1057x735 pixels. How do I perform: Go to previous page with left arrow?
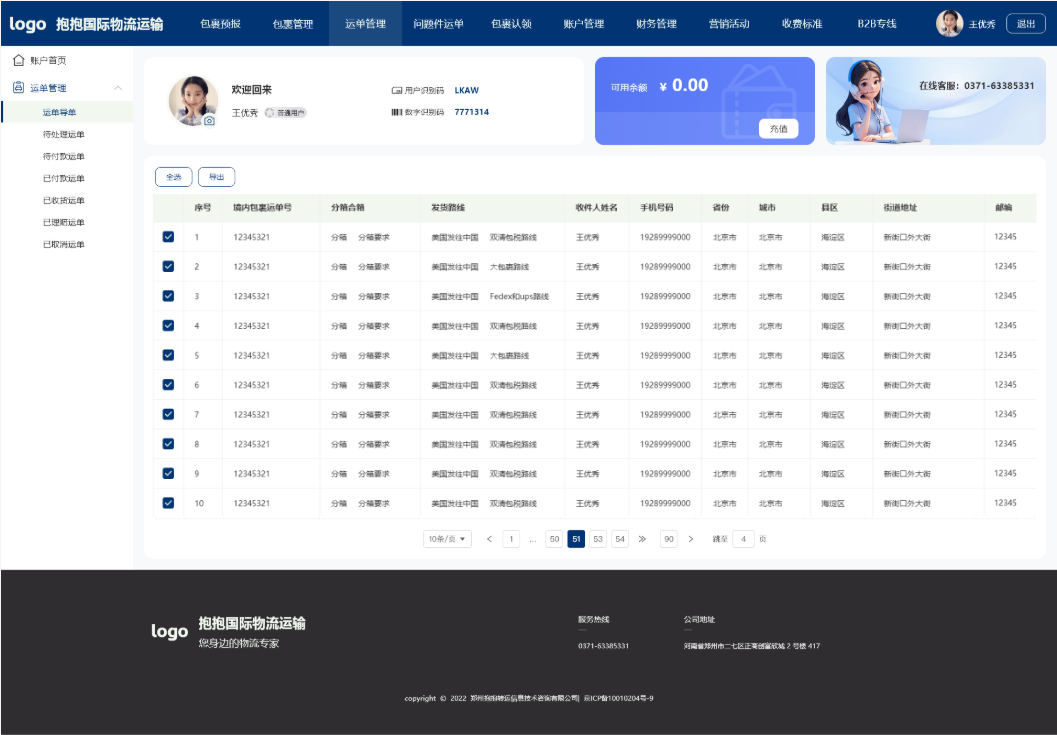pos(489,539)
